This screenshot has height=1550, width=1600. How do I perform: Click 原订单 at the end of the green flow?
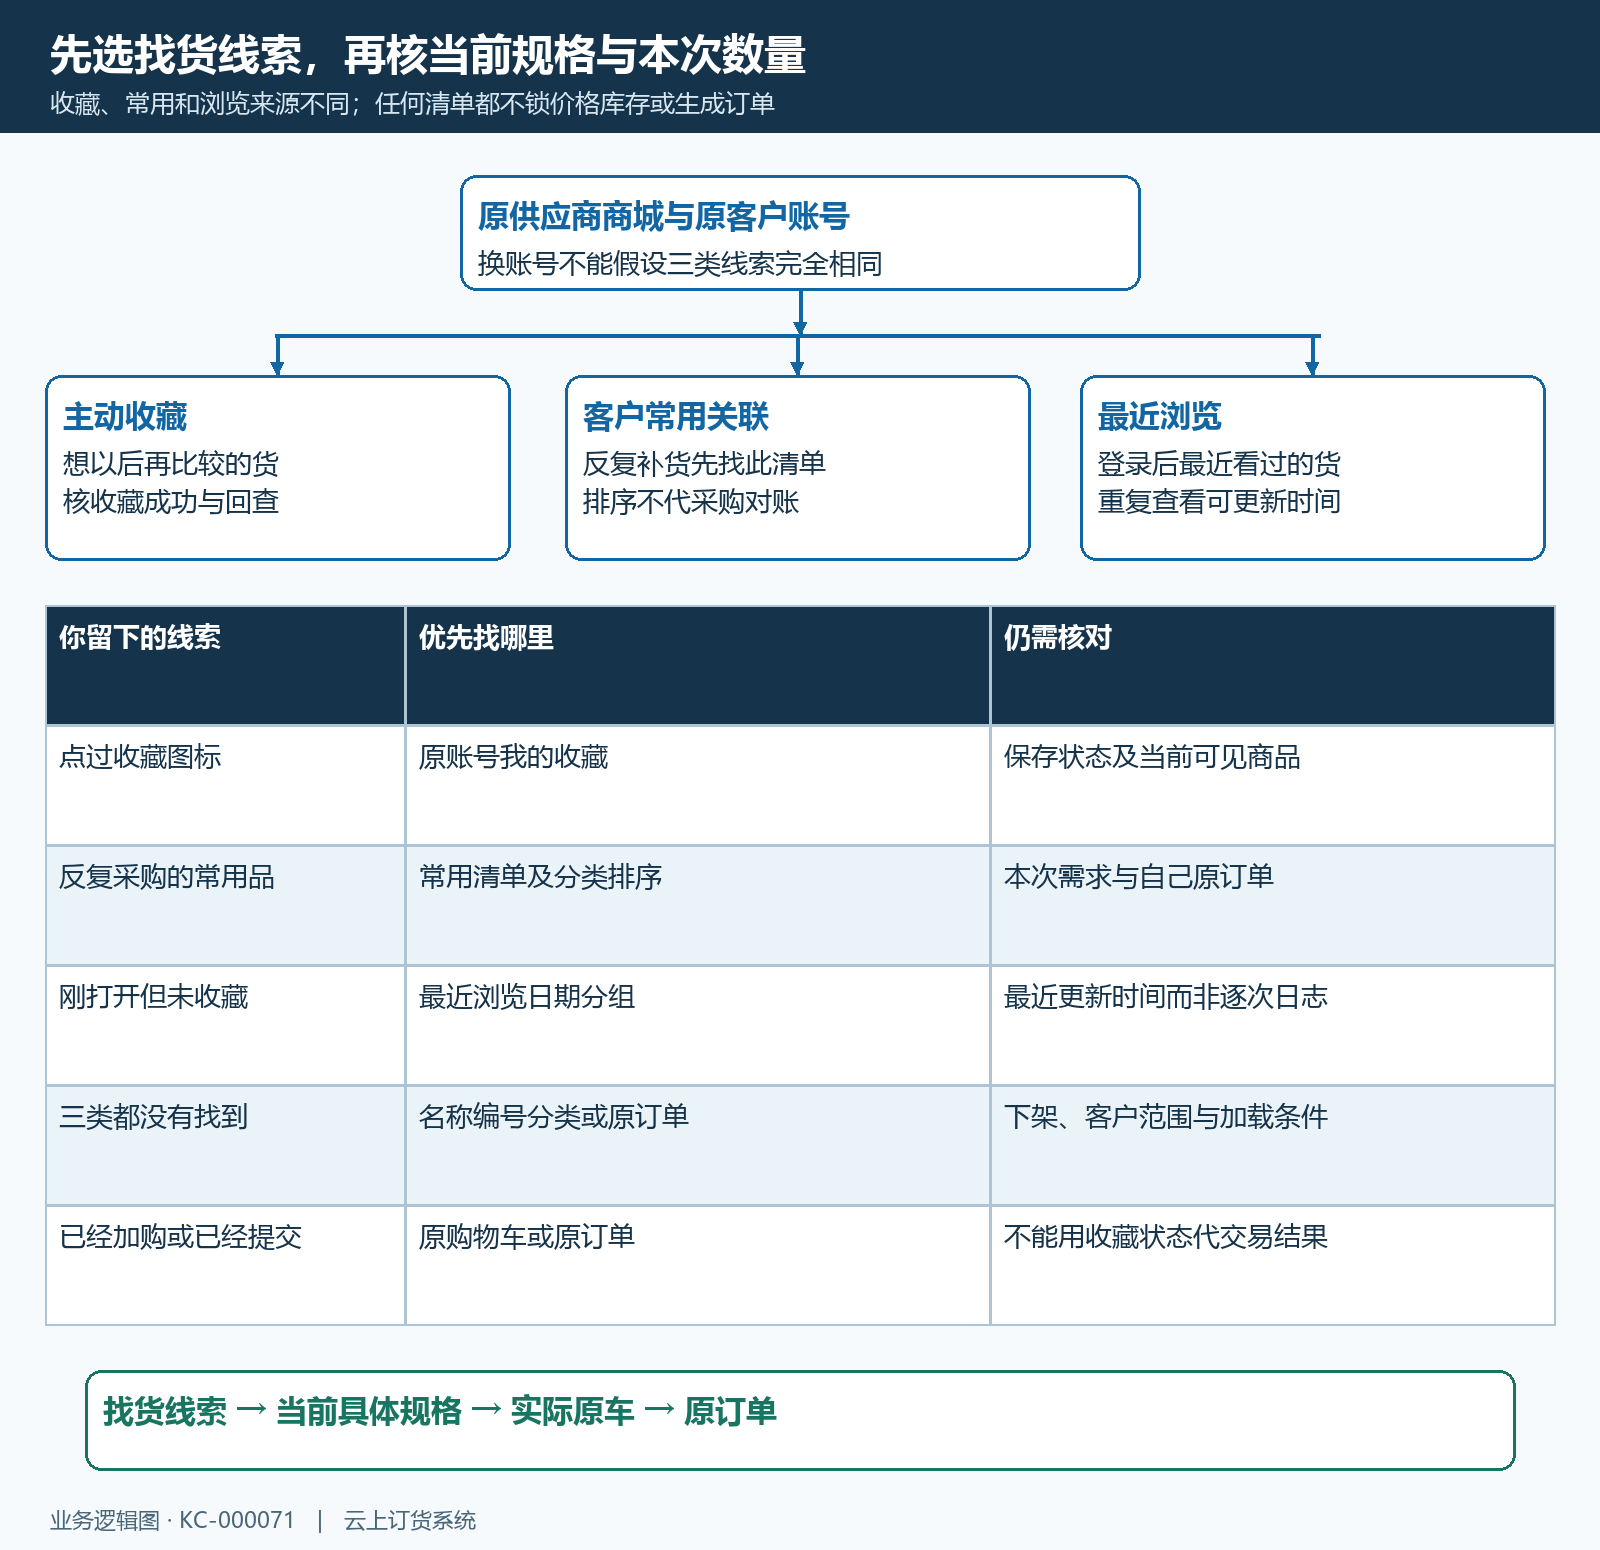click(x=730, y=1411)
